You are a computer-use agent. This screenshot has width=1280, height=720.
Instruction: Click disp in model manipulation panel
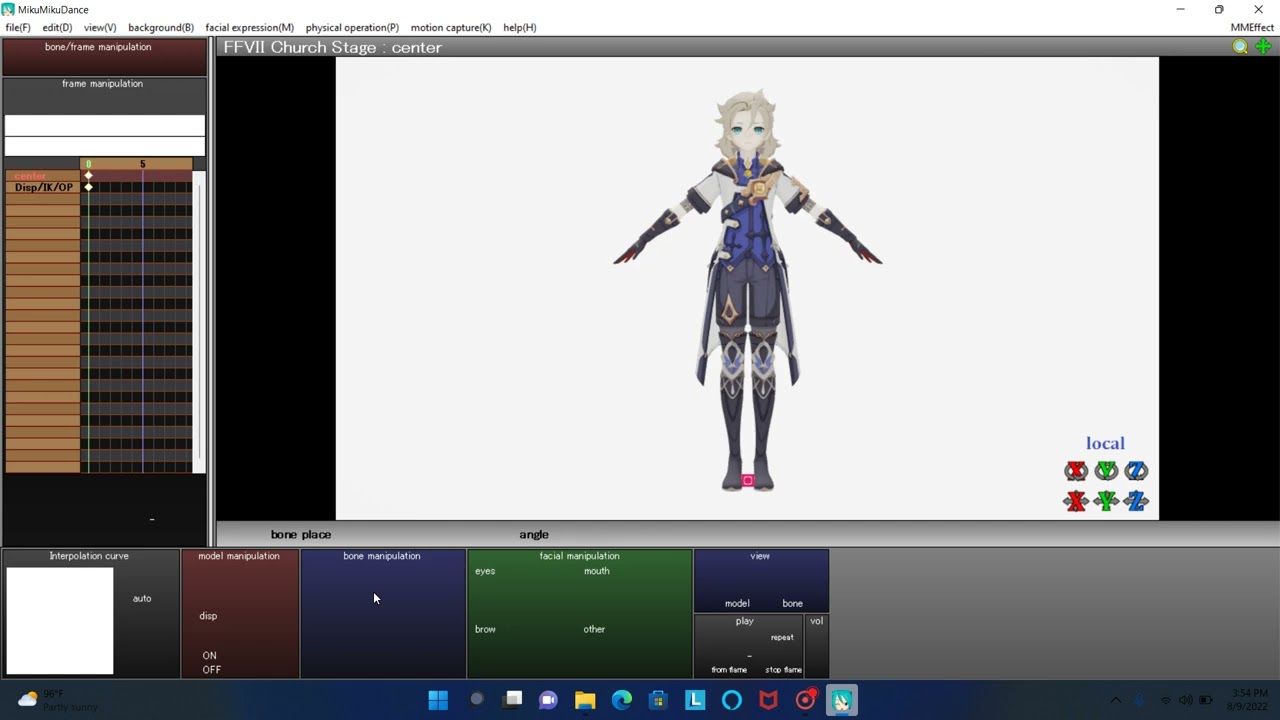coord(208,616)
